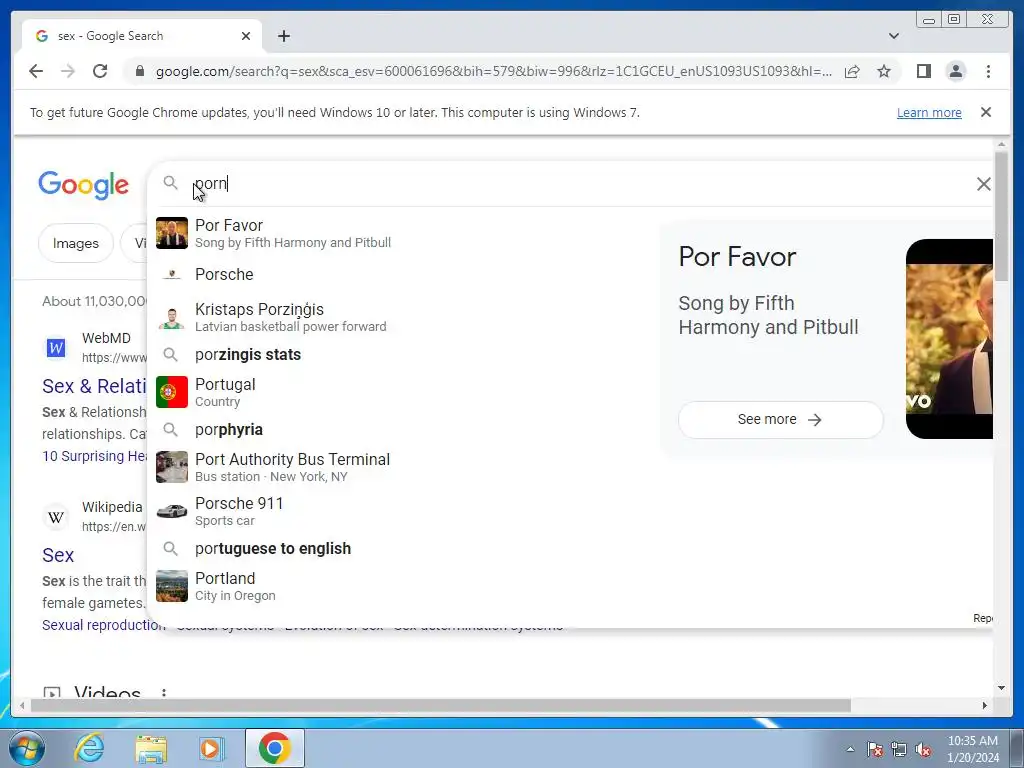Choose the Porsche 911 sports car suggestion
Viewport: 1024px width, 768px height.
pyautogui.click(x=398, y=511)
